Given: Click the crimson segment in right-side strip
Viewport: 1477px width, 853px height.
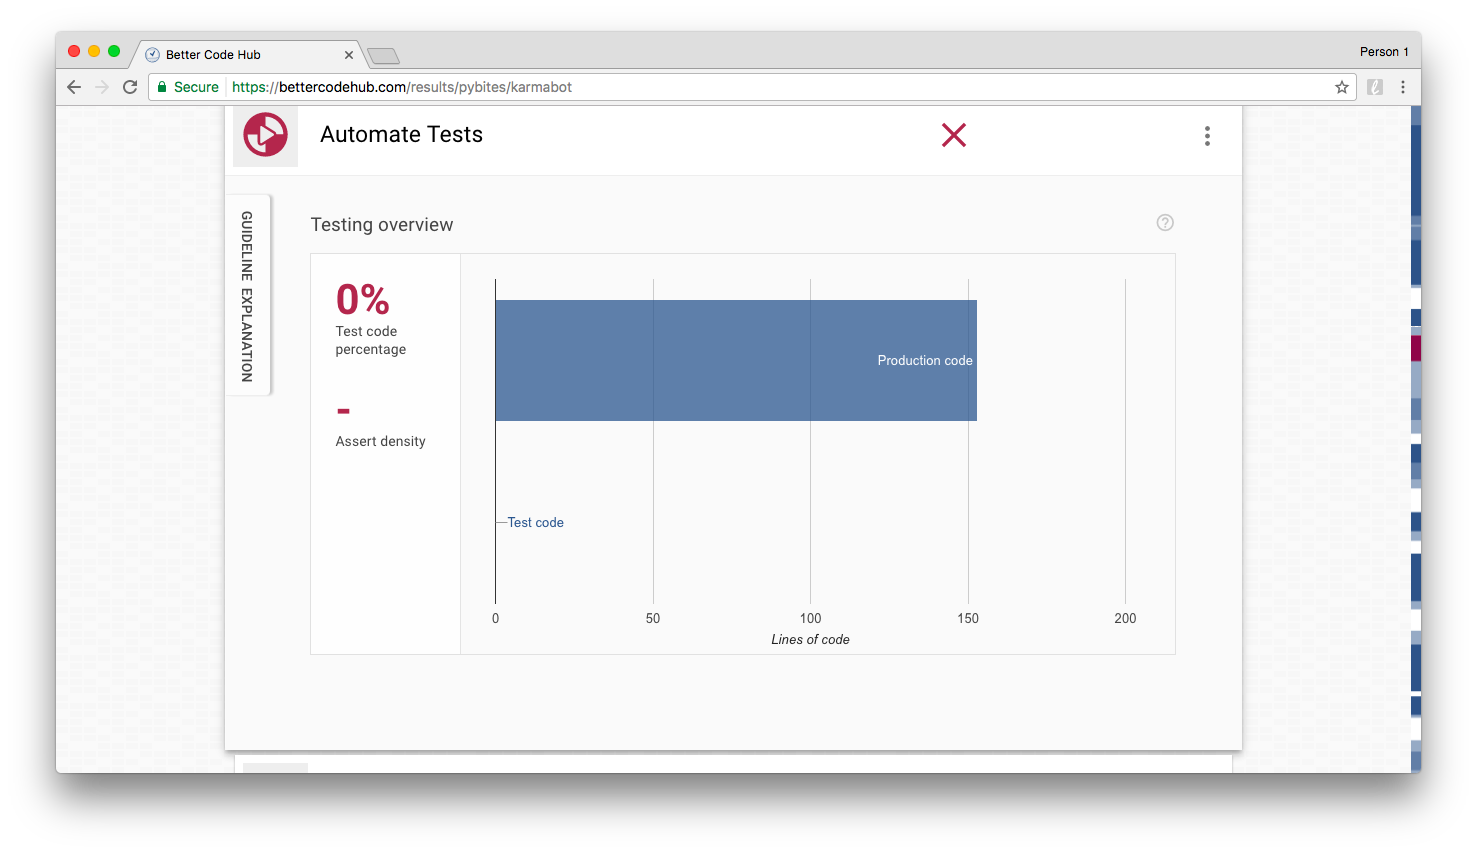Looking at the screenshot, I should click(x=1415, y=348).
